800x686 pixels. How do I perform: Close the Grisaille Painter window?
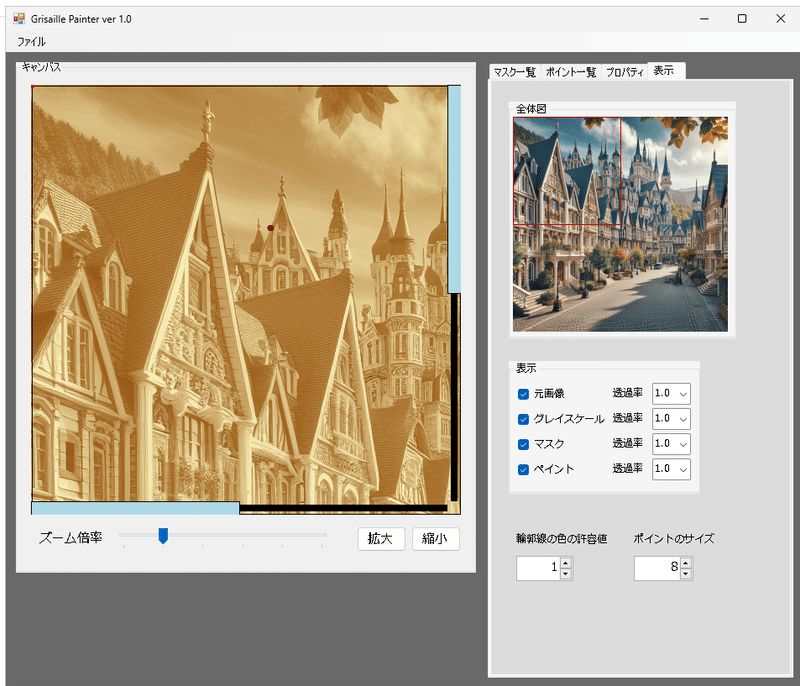(781, 19)
